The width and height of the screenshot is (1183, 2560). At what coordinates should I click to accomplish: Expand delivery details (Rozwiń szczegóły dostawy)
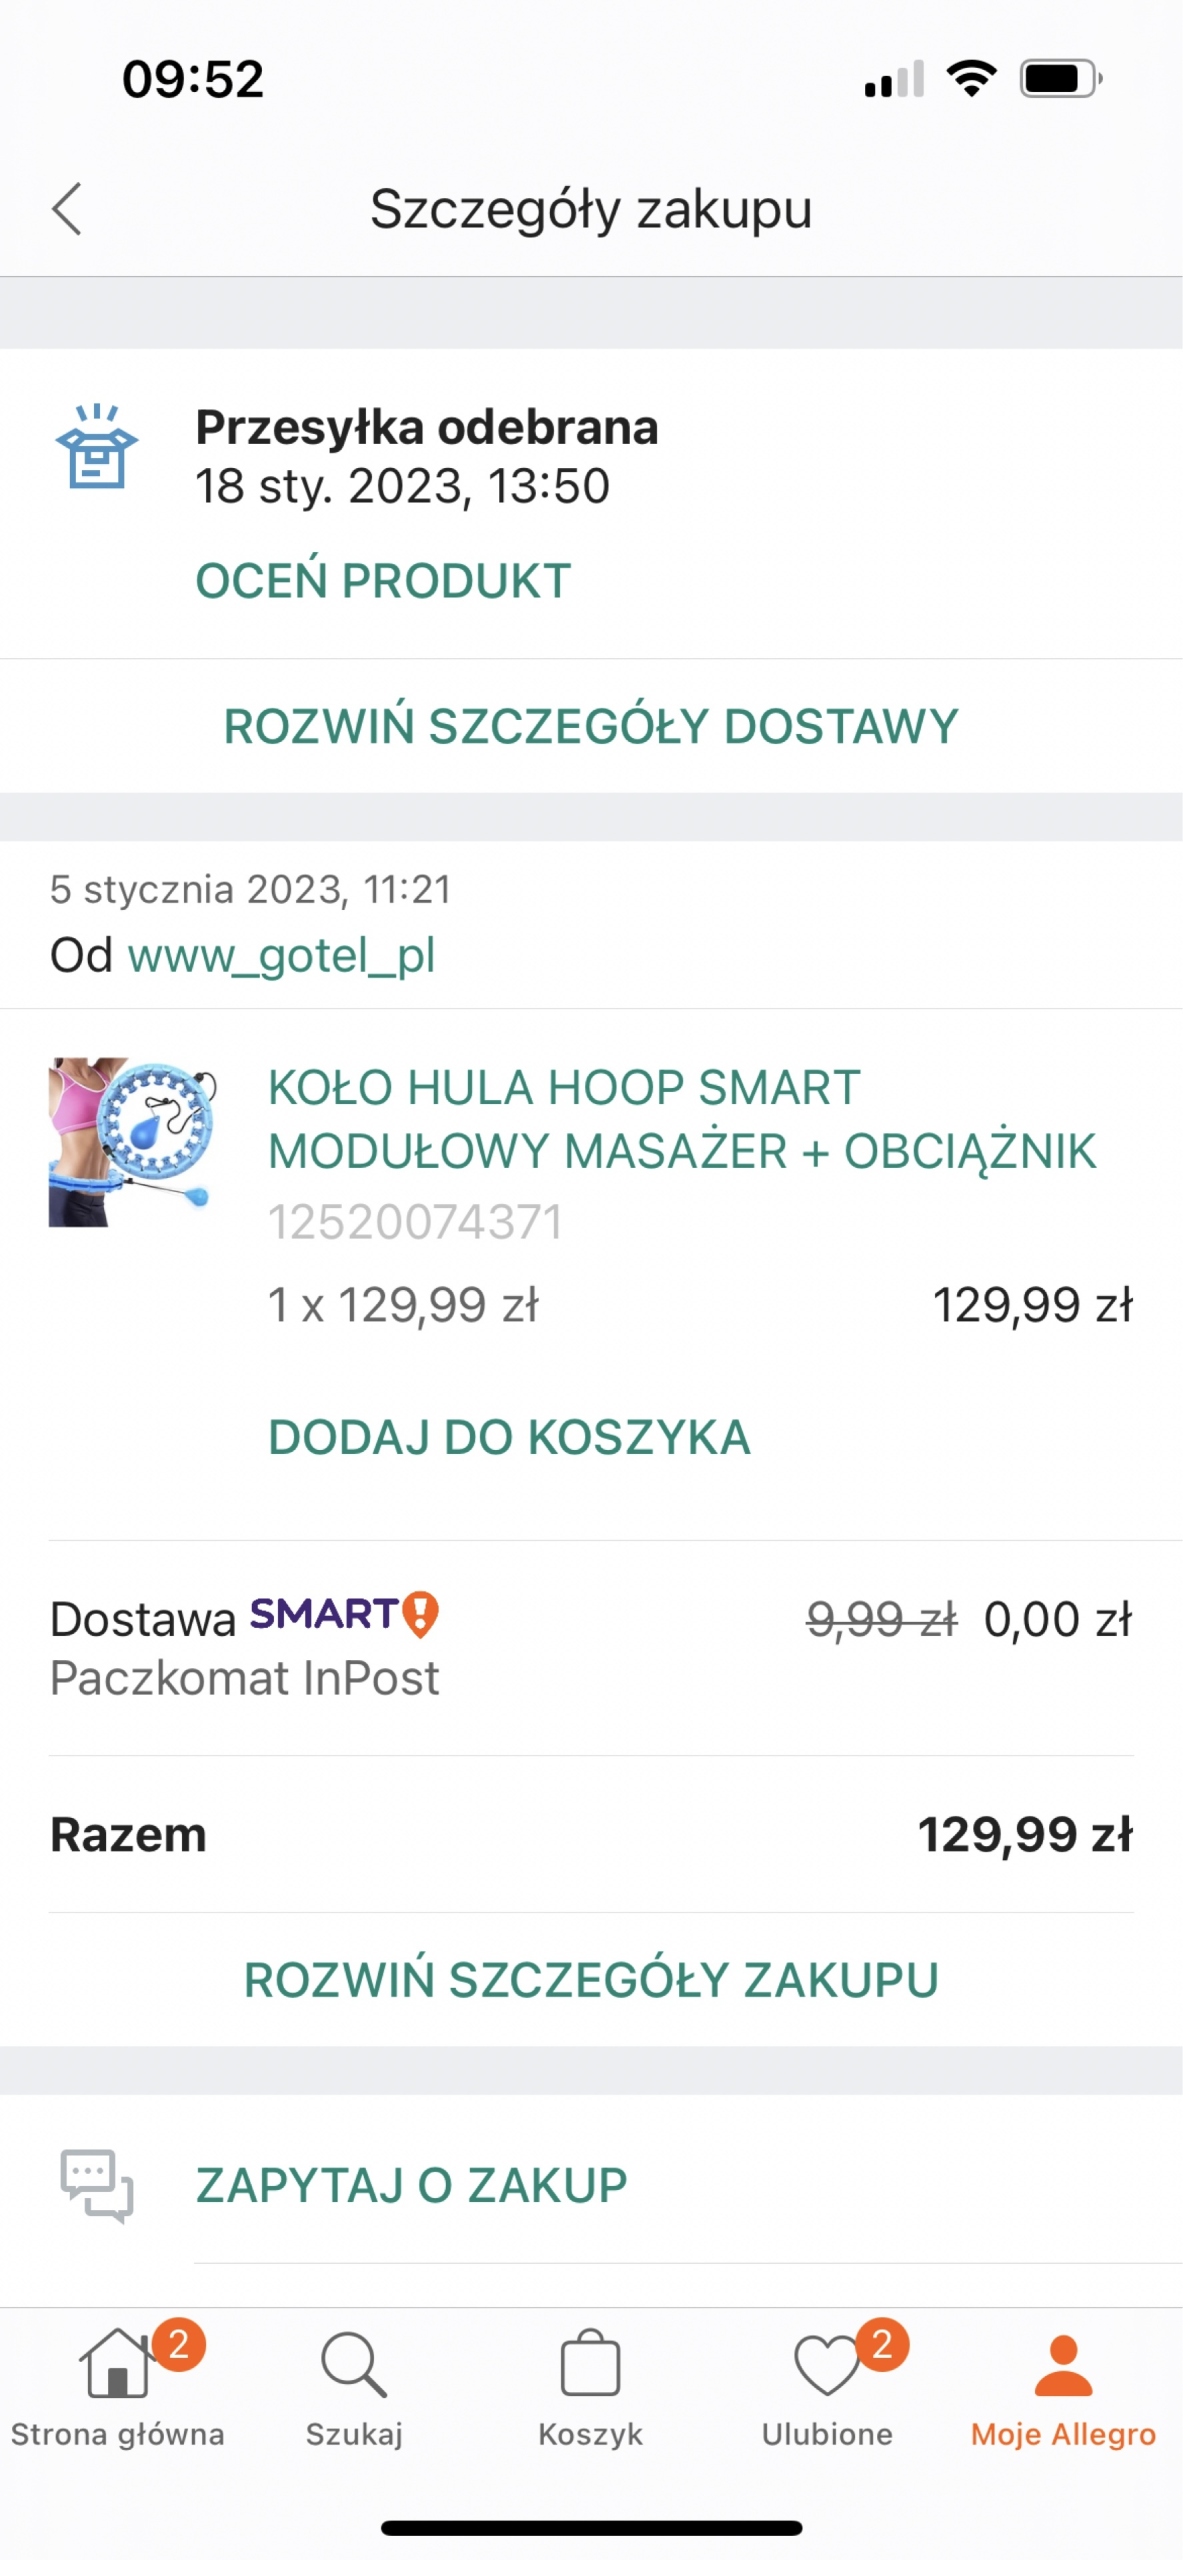[x=591, y=726]
